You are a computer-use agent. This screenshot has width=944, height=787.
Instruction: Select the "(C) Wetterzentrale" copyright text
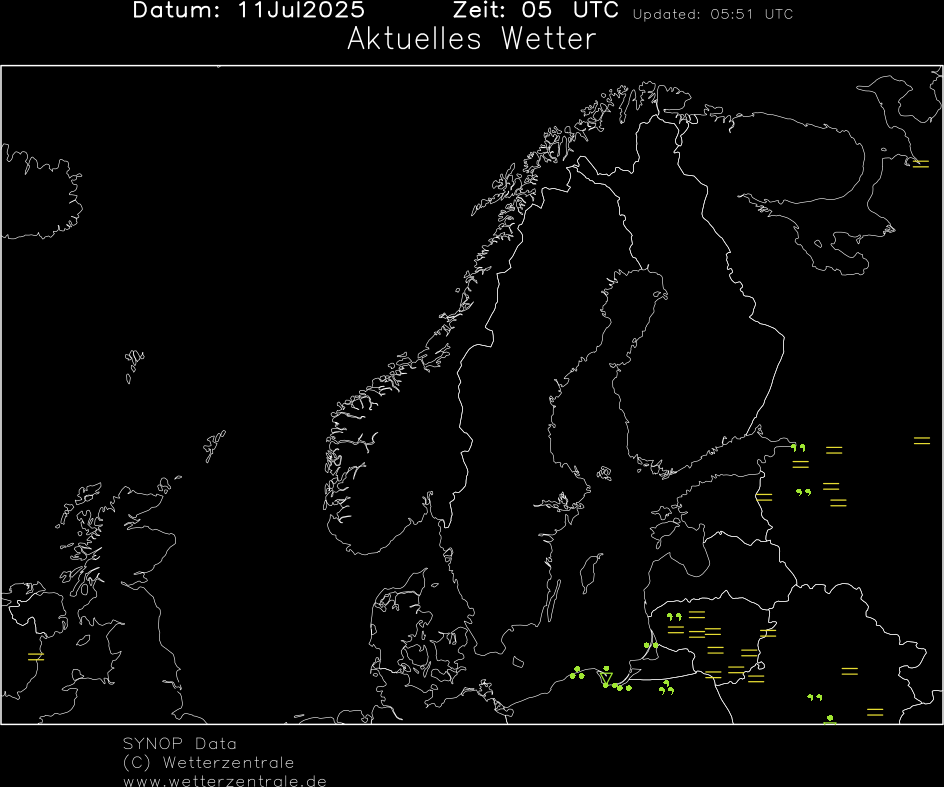[208, 763]
